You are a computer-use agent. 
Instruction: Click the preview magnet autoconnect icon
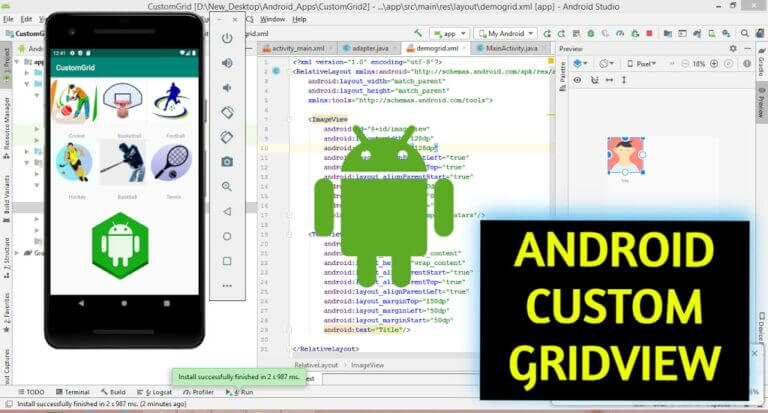pos(595,80)
